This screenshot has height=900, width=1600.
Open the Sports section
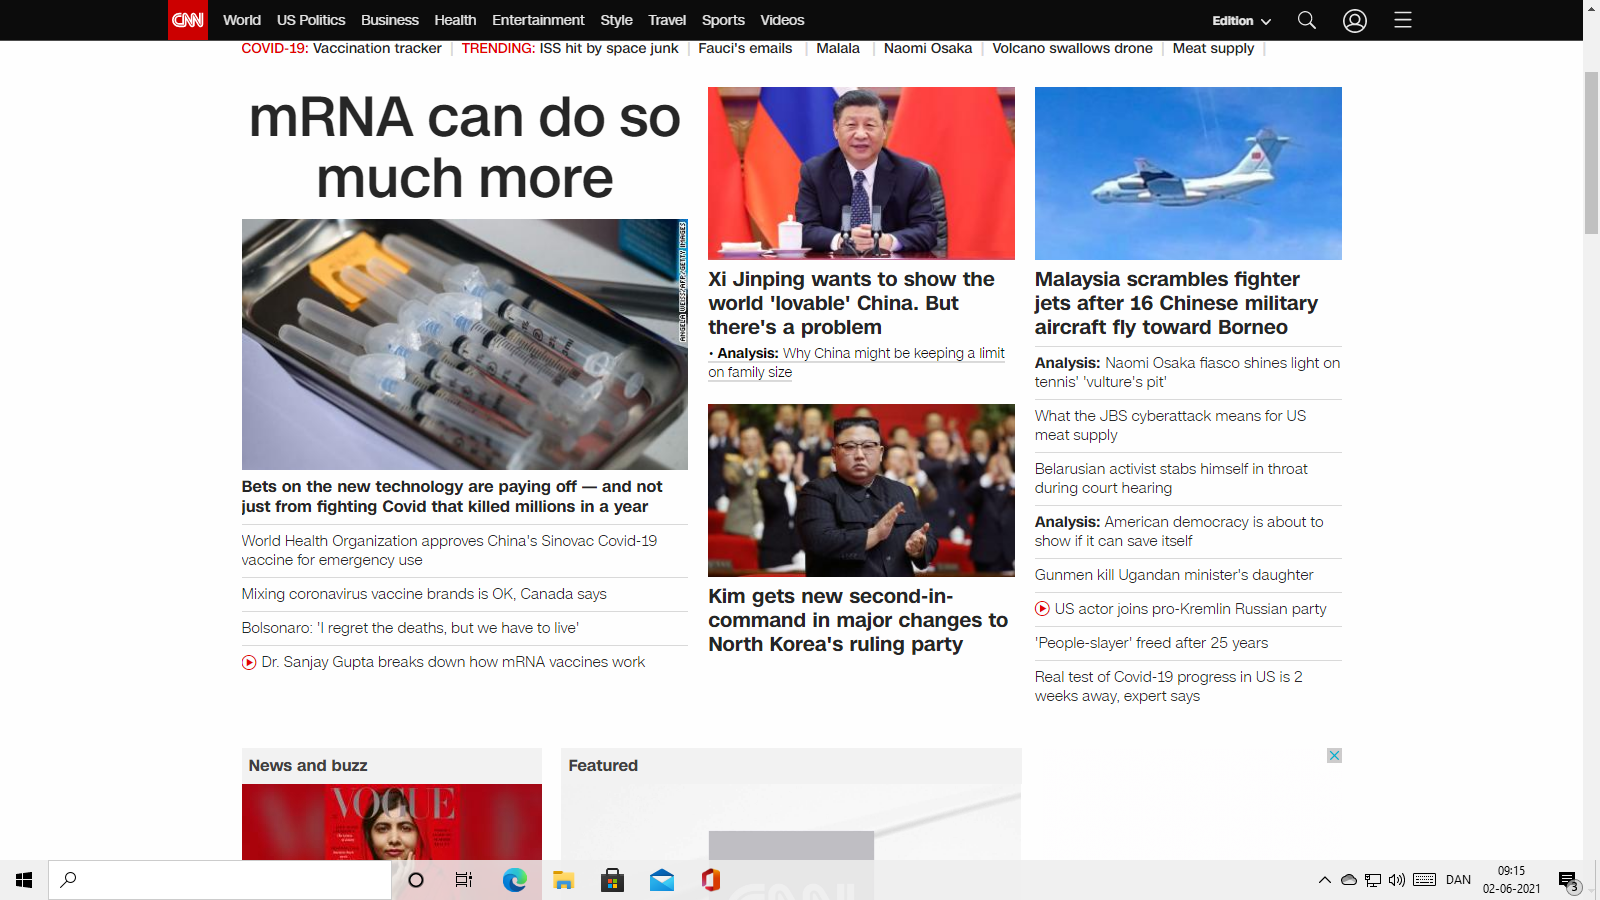pyautogui.click(x=723, y=20)
